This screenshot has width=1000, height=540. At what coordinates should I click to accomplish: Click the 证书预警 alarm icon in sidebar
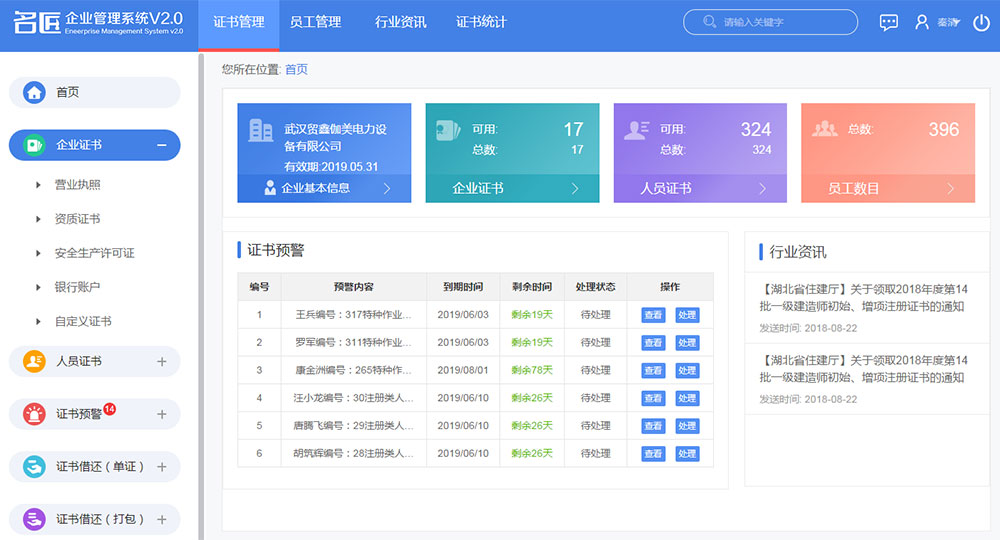(x=35, y=414)
